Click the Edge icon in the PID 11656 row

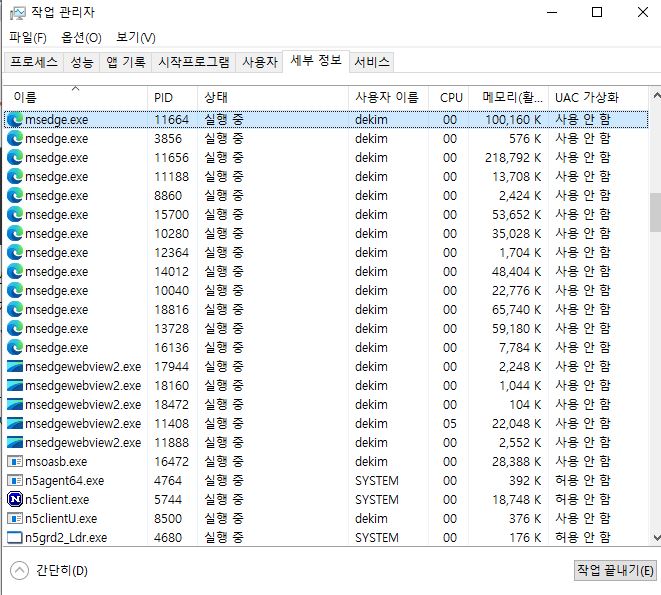click(15, 157)
